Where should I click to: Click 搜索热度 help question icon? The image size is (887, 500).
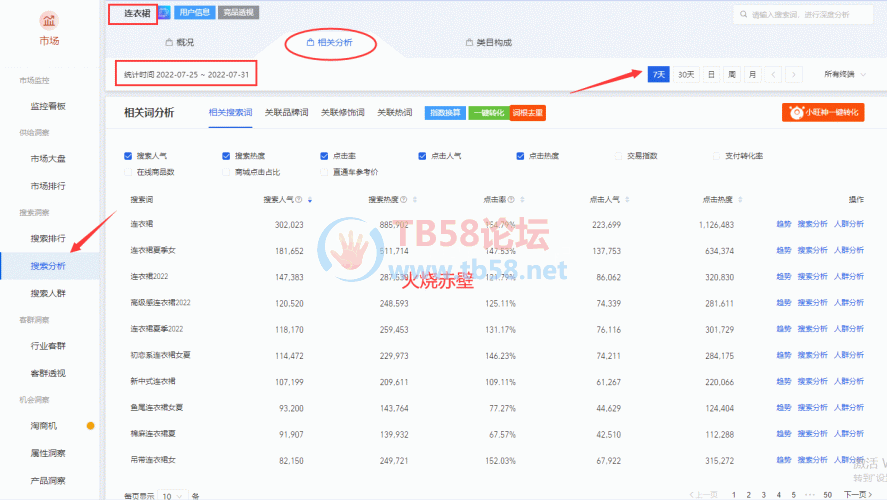pyautogui.click(x=403, y=200)
